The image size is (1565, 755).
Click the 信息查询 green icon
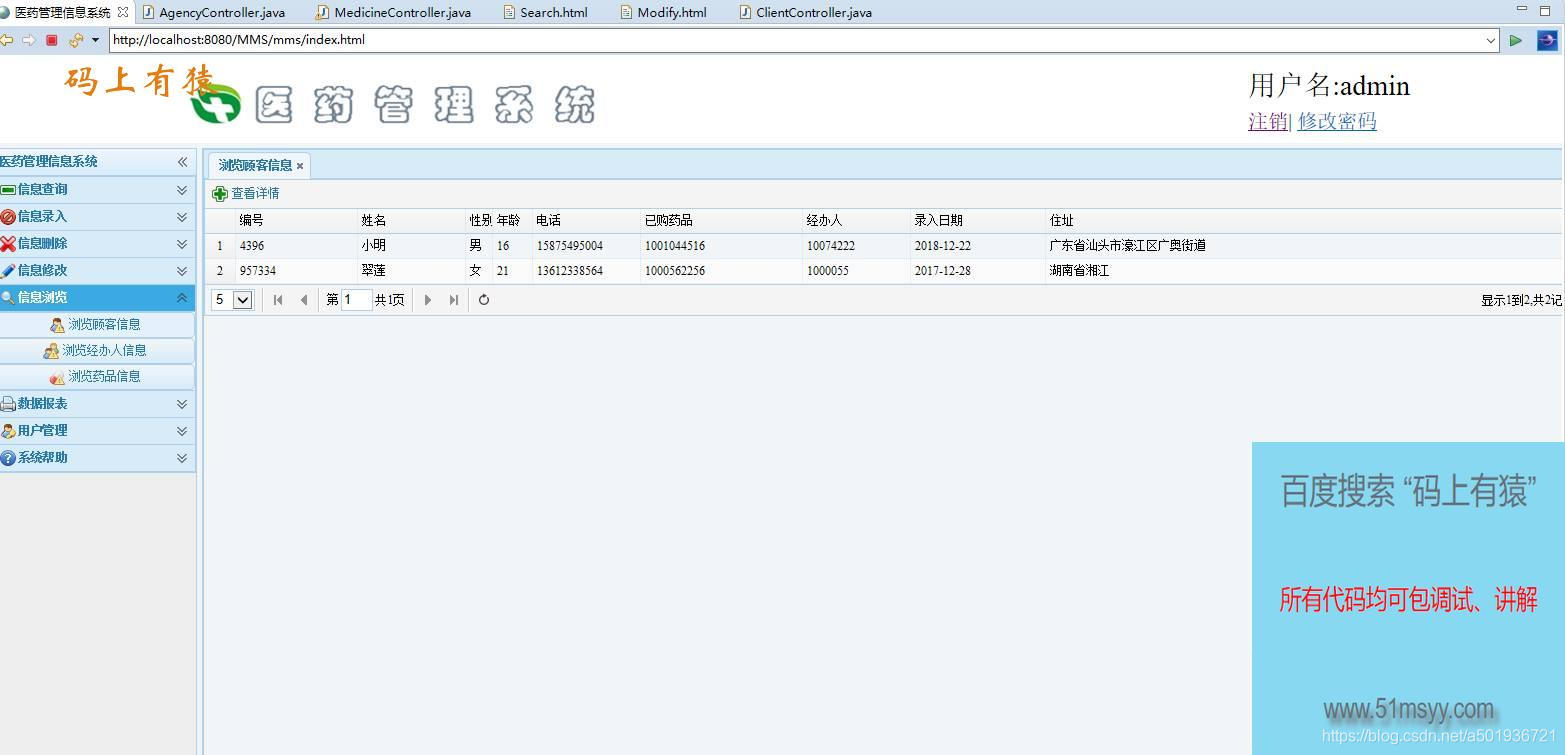8,190
